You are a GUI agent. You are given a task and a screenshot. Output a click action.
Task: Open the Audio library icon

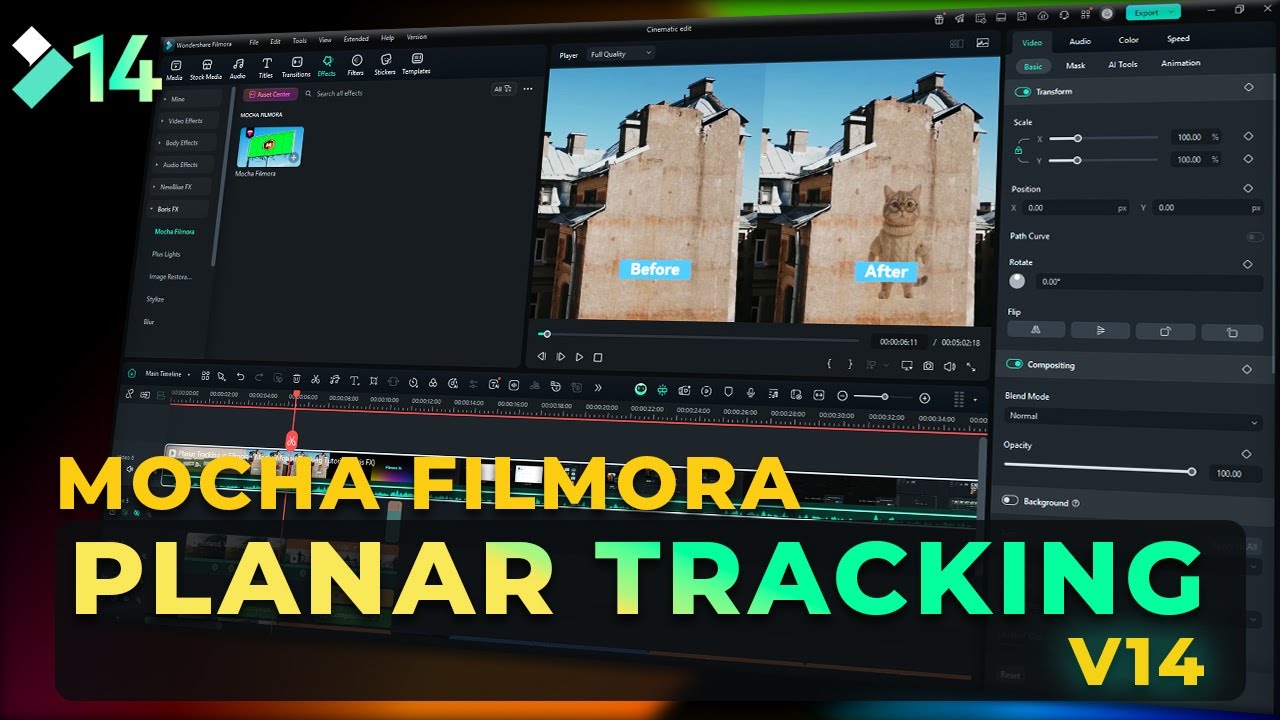[237, 65]
